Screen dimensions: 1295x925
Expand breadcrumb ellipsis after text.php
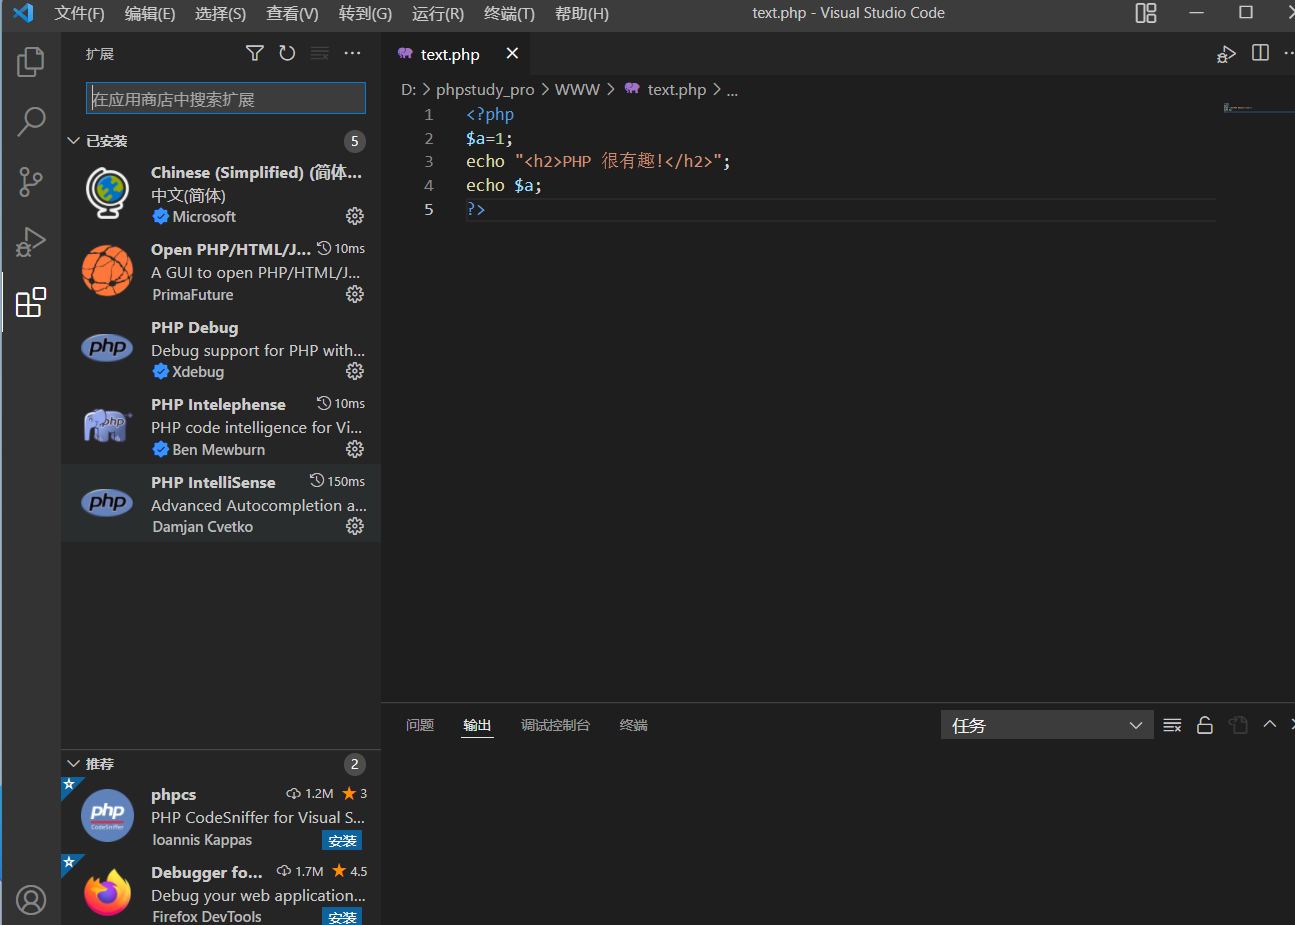click(732, 90)
